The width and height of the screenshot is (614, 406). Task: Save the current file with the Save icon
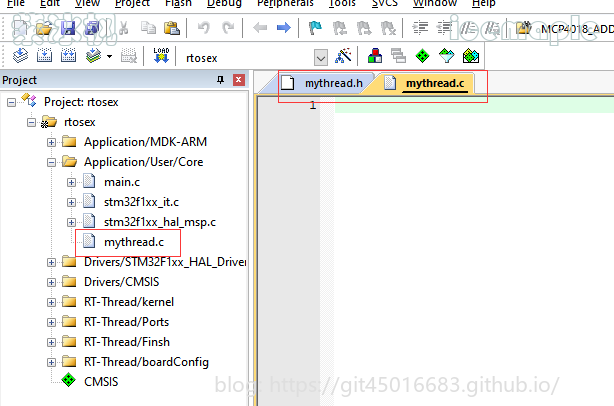pyautogui.click(x=69, y=29)
